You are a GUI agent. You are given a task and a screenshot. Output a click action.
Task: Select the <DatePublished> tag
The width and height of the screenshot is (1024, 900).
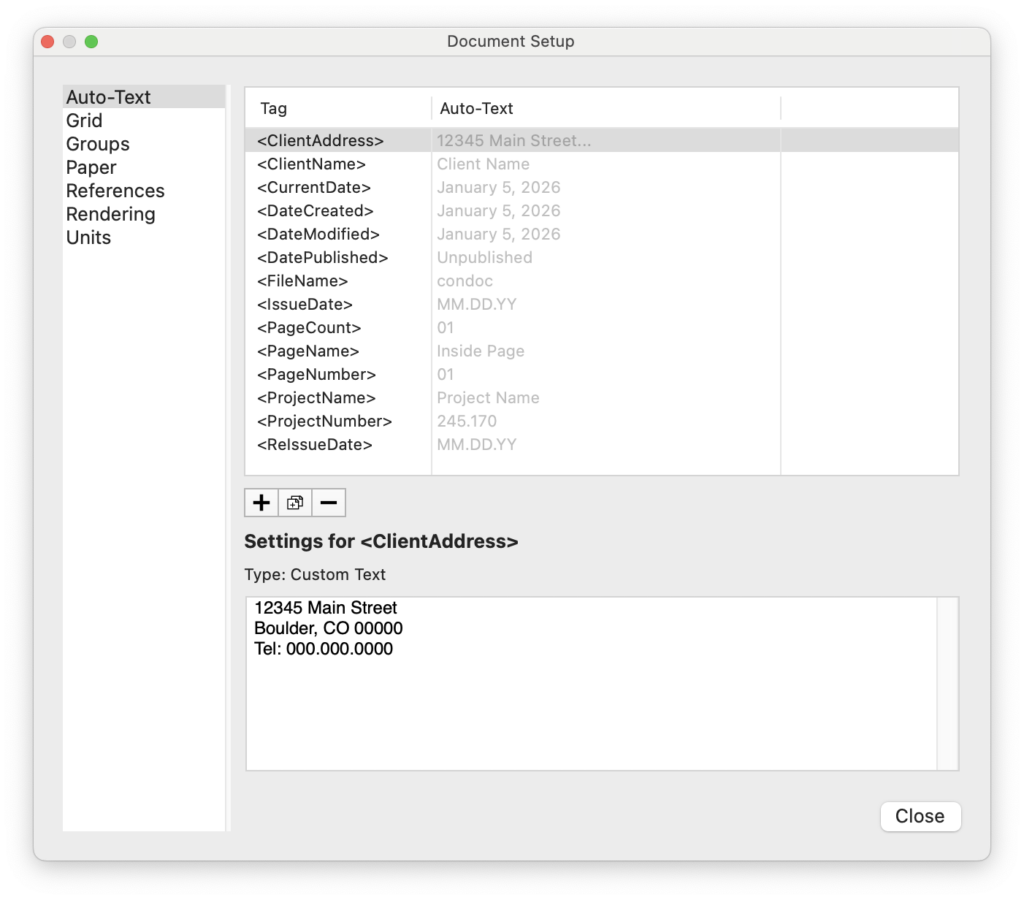click(x=322, y=258)
